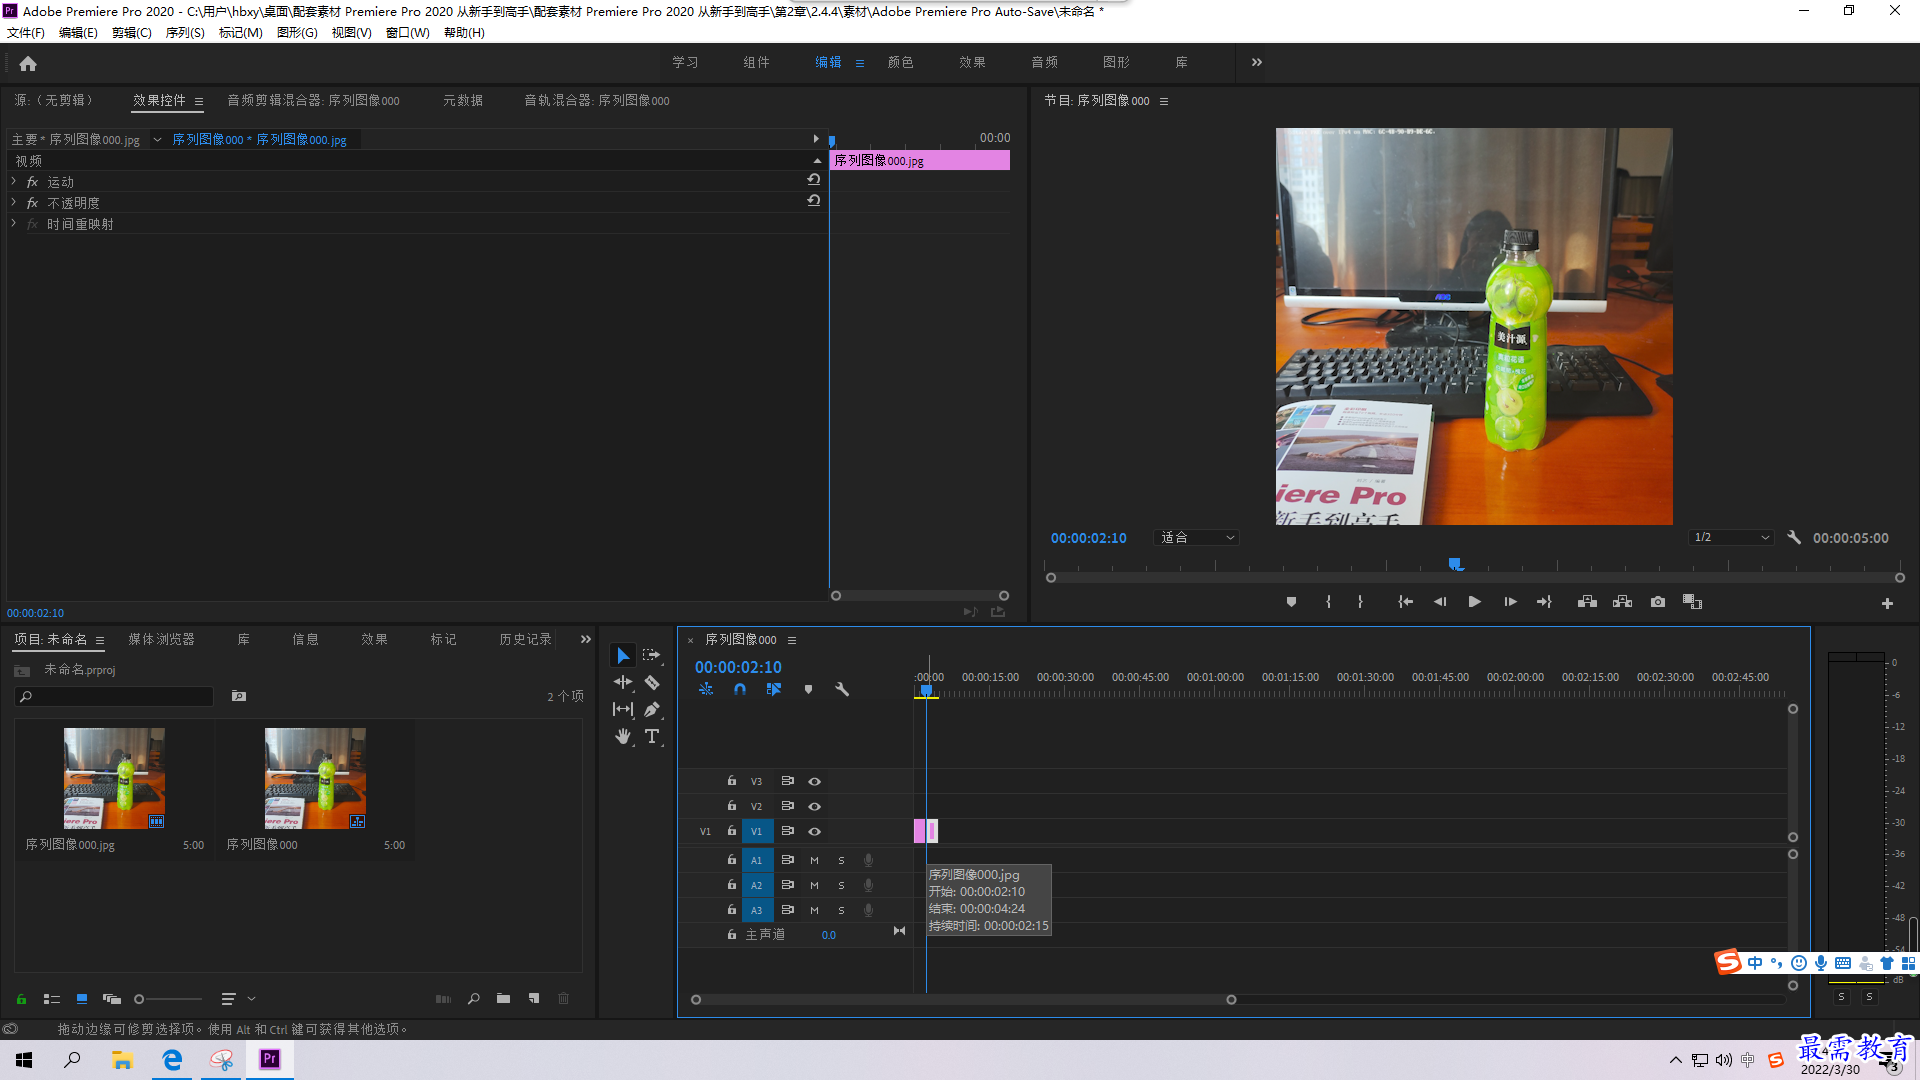Open playback resolution 1/2 dropdown
The width and height of the screenshot is (1920, 1080).
pyautogui.click(x=1731, y=538)
